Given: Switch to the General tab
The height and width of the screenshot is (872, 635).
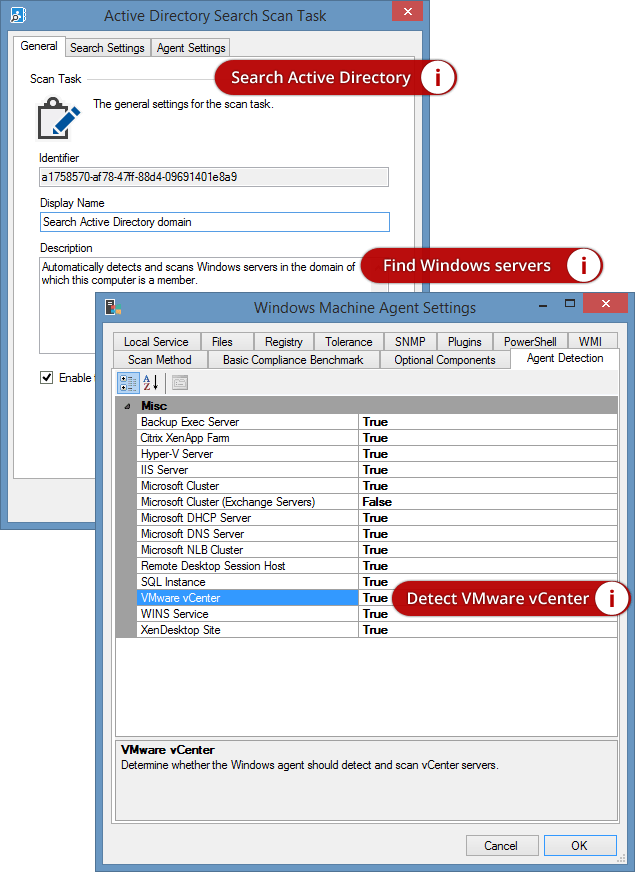Looking at the screenshot, I should (39, 46).
